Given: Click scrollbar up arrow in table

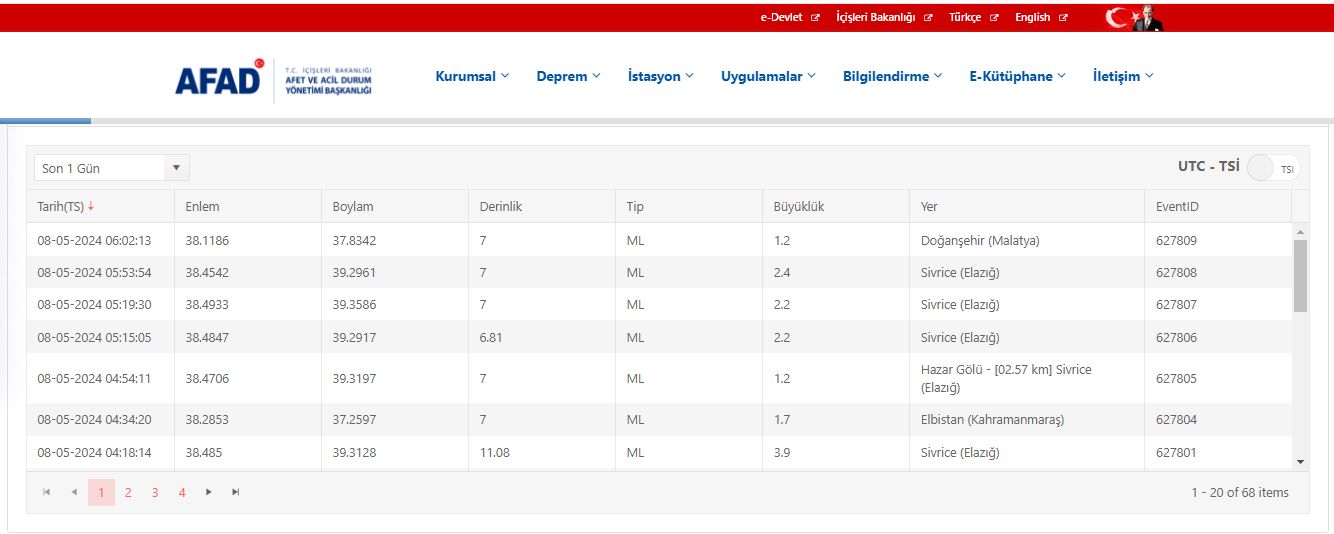Looking at the screenshot, I should [1300, 232].
